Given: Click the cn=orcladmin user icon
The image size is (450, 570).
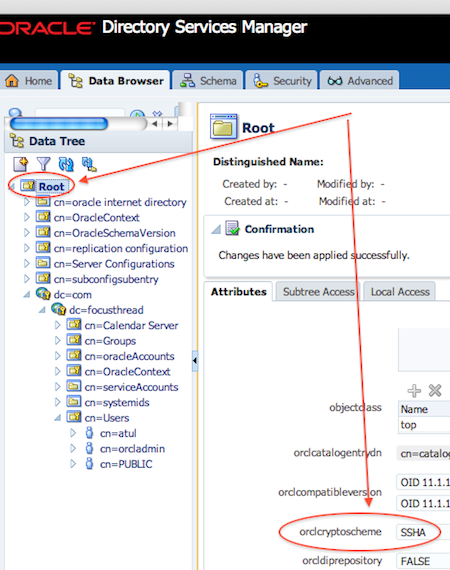Looking at the screenshot, I should coord(89,448).
